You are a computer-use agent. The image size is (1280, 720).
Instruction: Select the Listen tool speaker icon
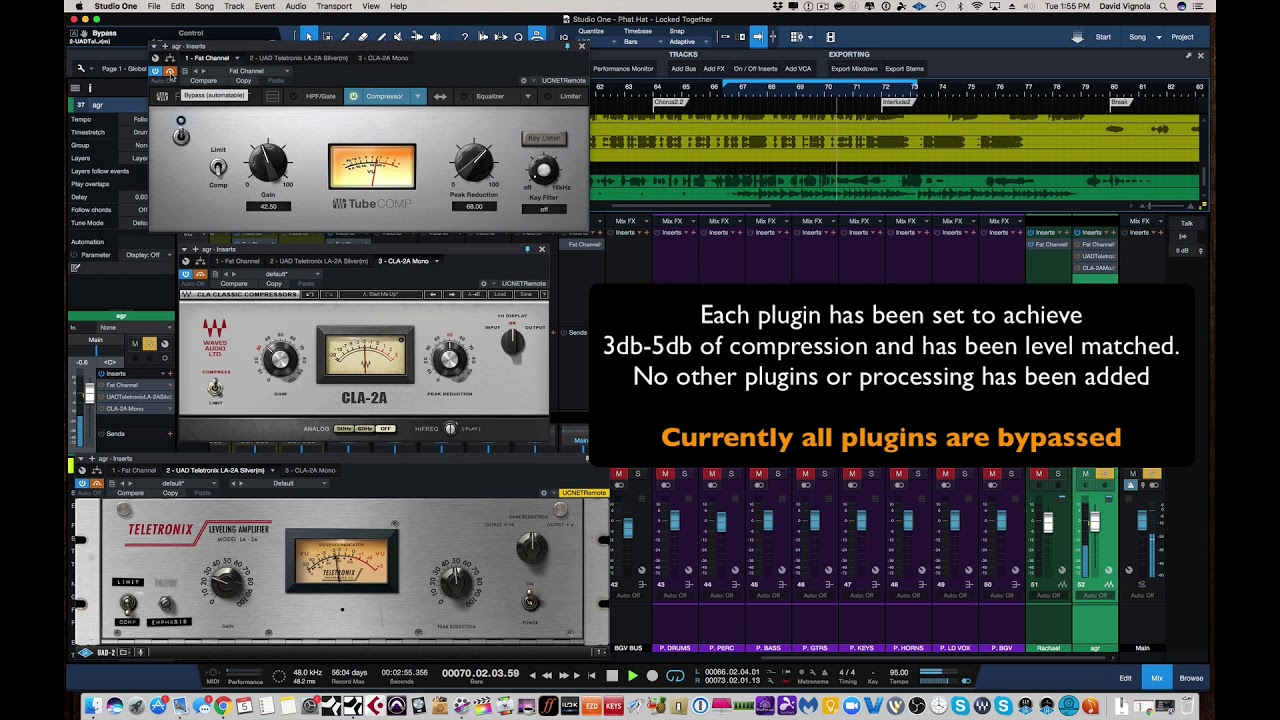tap(435, 37)
